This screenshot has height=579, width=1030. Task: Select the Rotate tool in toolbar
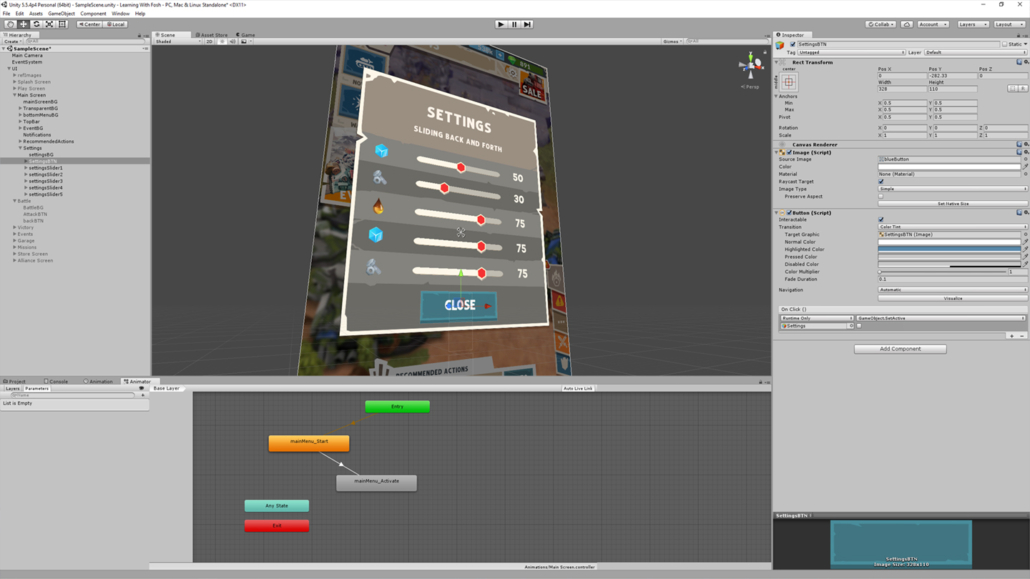pos(36,24)
